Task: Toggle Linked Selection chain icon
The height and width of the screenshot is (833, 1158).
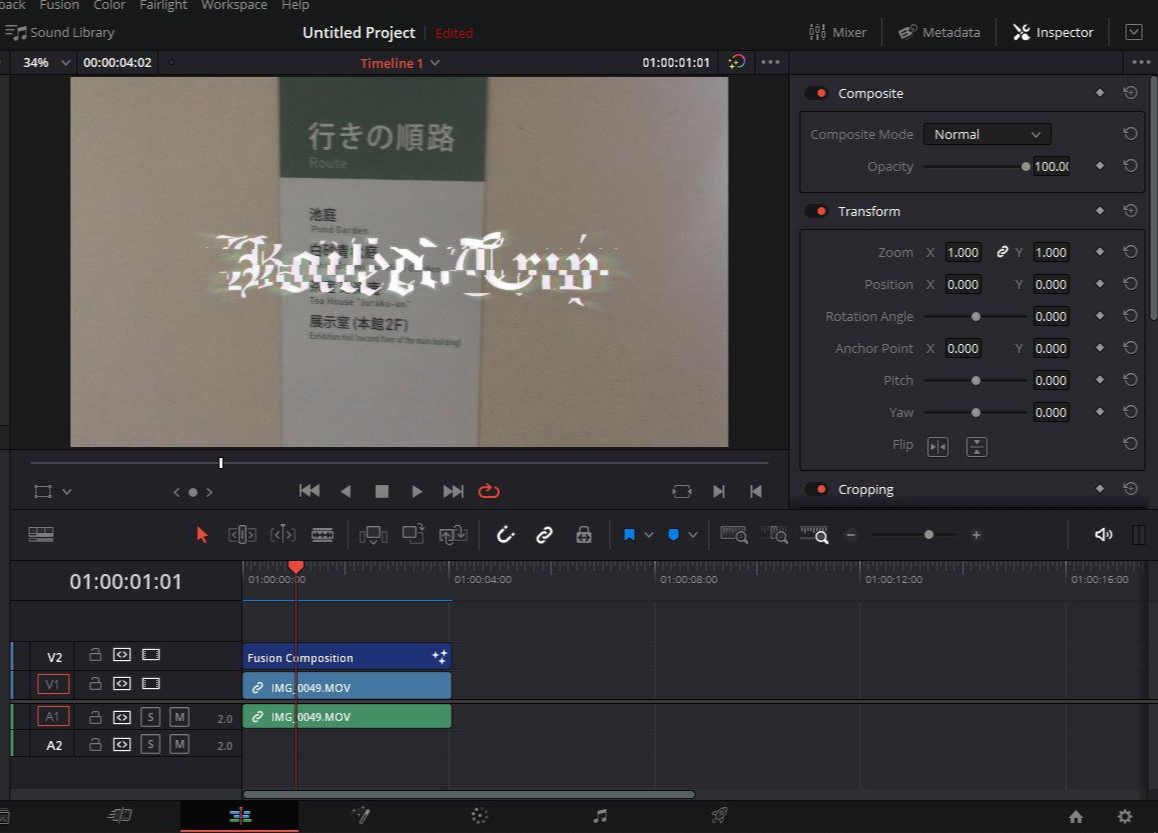Action: (x=544, y=535)
